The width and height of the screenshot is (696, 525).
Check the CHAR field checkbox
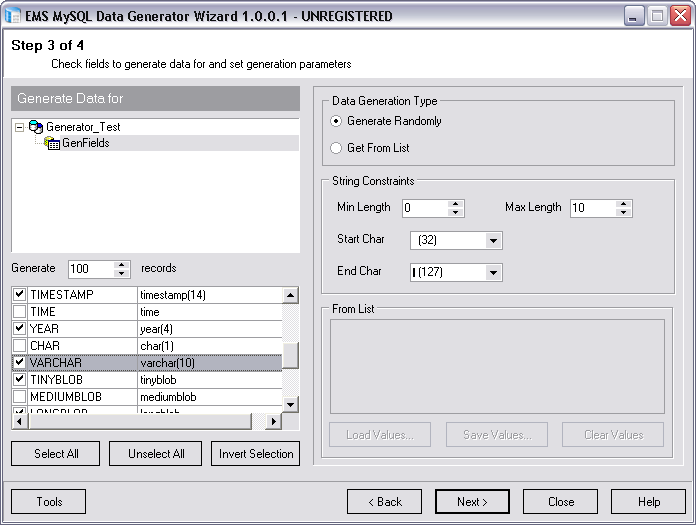point(20,345)
